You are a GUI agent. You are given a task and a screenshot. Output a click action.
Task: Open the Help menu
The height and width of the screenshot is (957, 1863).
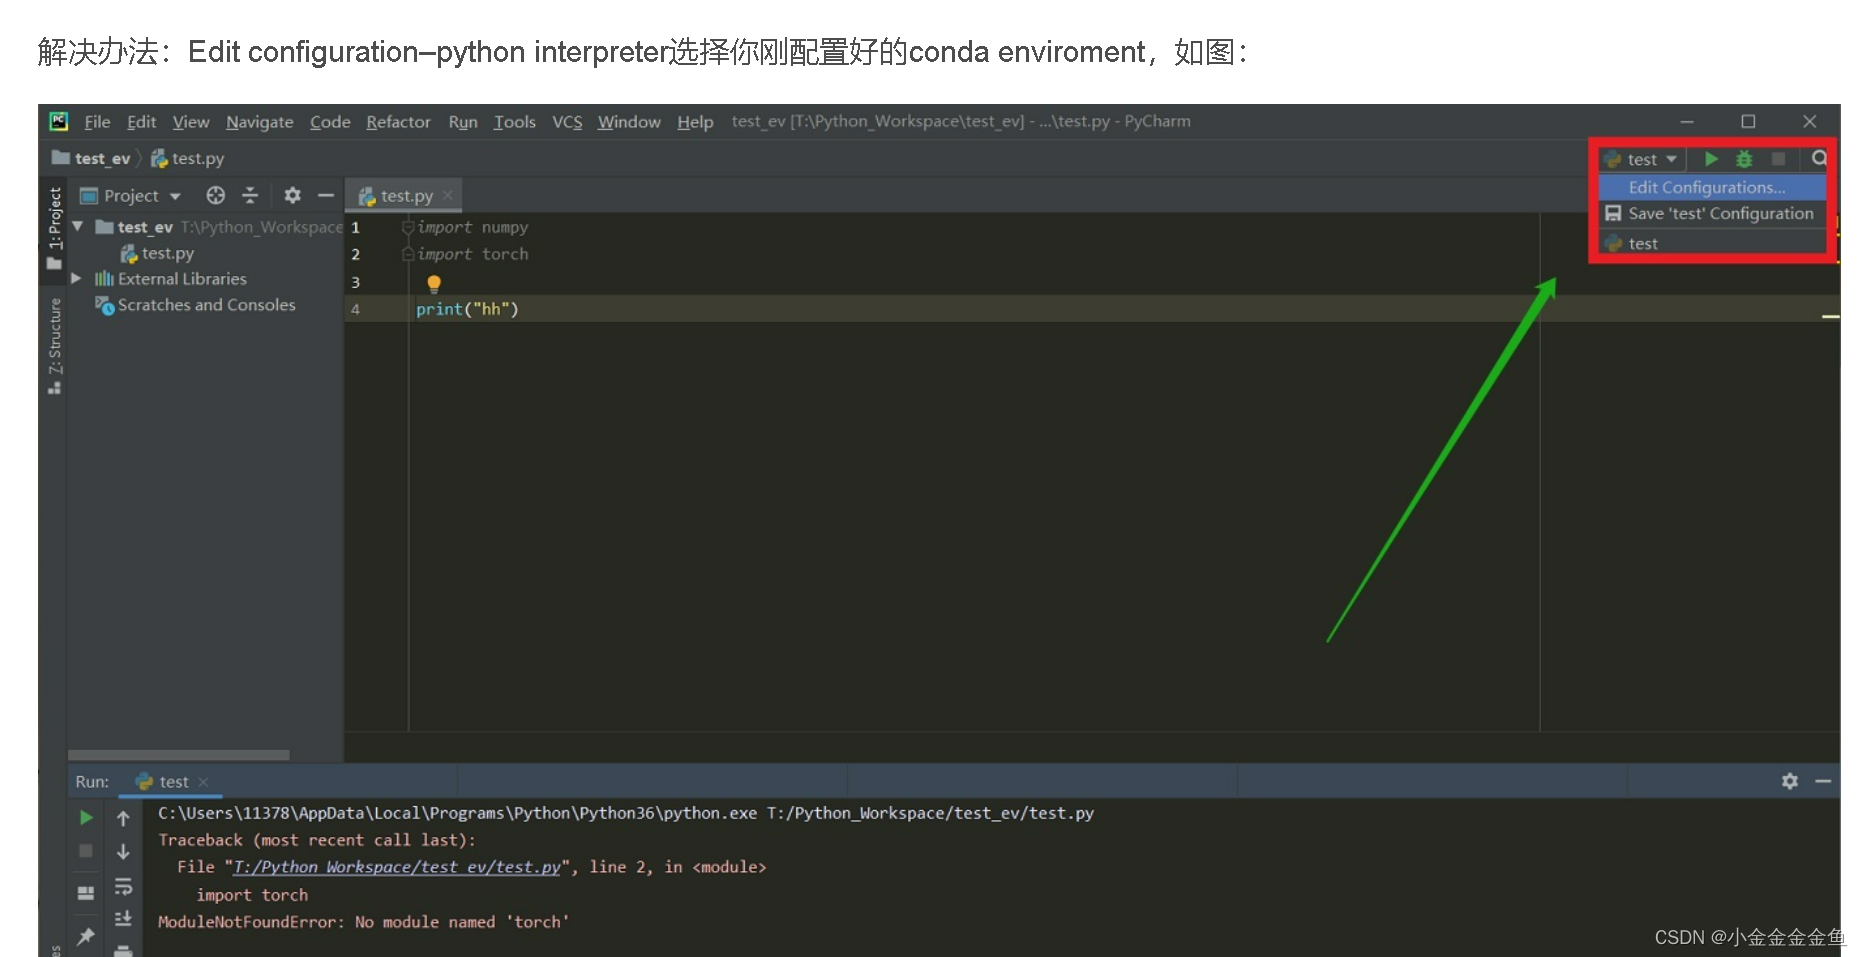pos(695,121)
